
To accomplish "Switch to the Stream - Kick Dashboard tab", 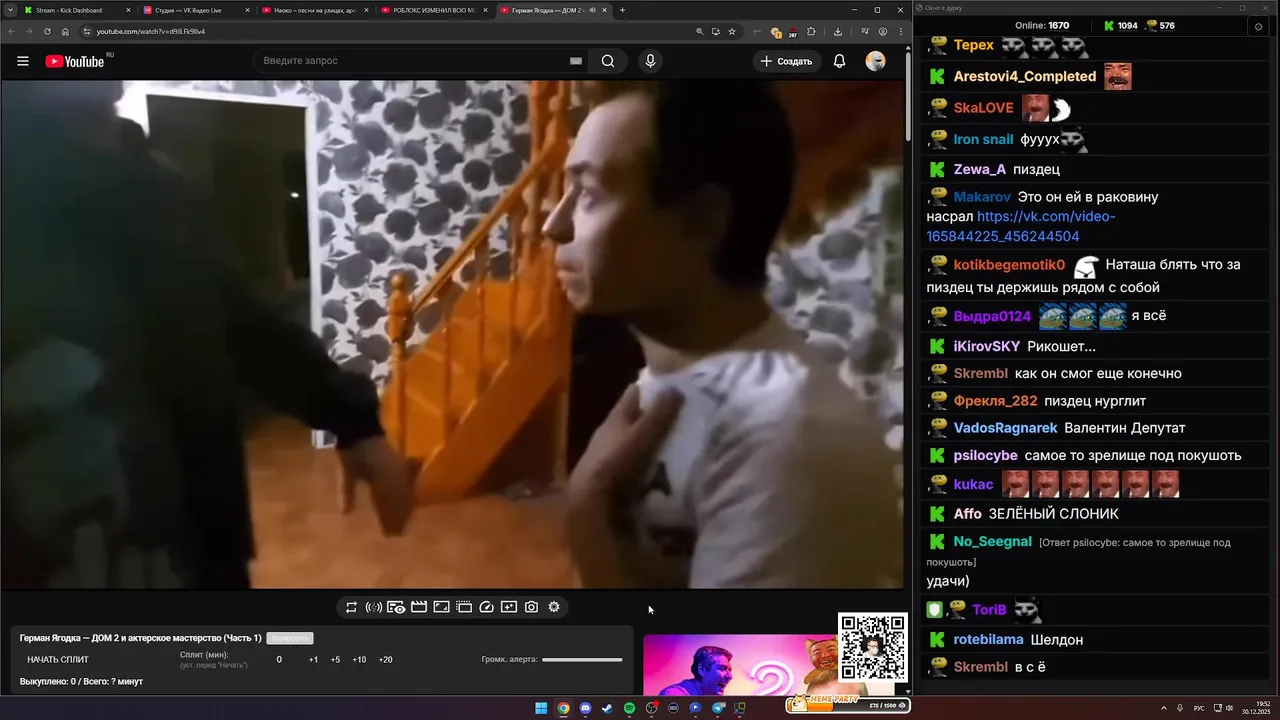I will click(x=77, y=10).
